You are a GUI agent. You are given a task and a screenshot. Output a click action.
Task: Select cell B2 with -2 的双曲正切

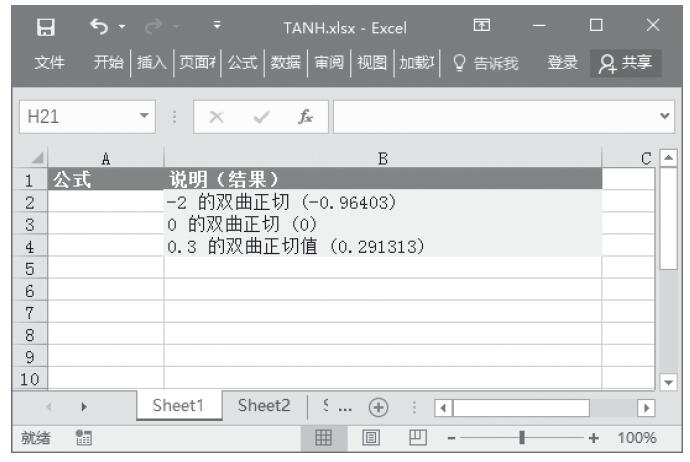383,202
